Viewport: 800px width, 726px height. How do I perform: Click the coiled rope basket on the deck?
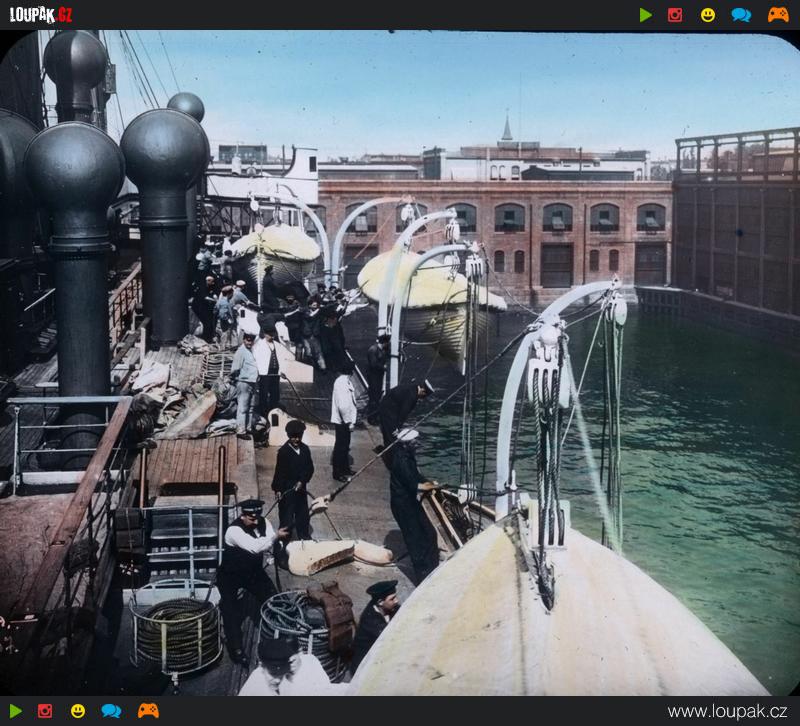click(x=177, y=632)
